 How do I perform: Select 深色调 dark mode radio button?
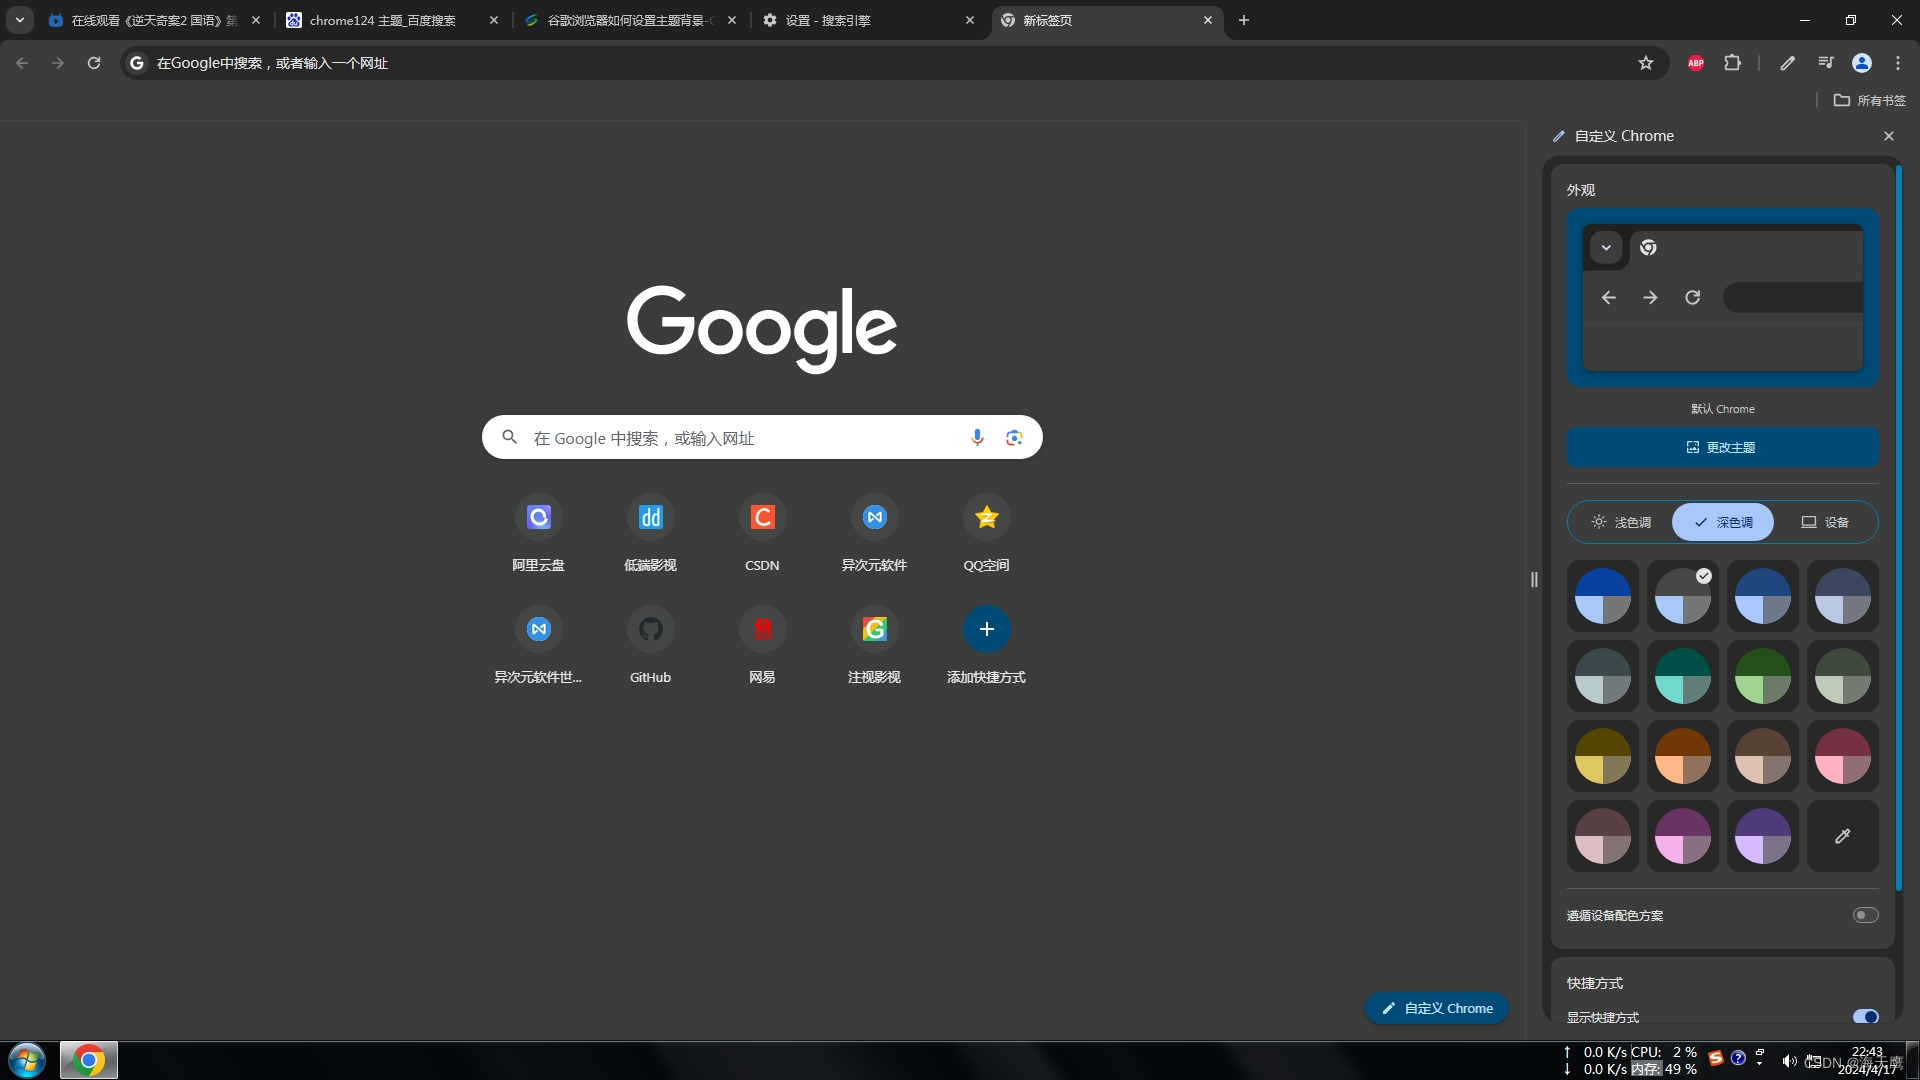pyautogui.click(x=1722, y=521)
